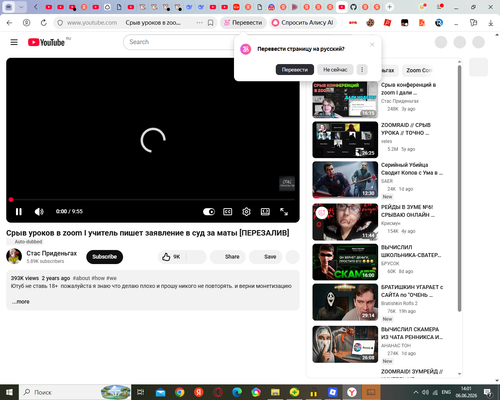This screenshot has height=400, width=500.
Task: Open the player settings gear
Action: [x=246, y=212]
